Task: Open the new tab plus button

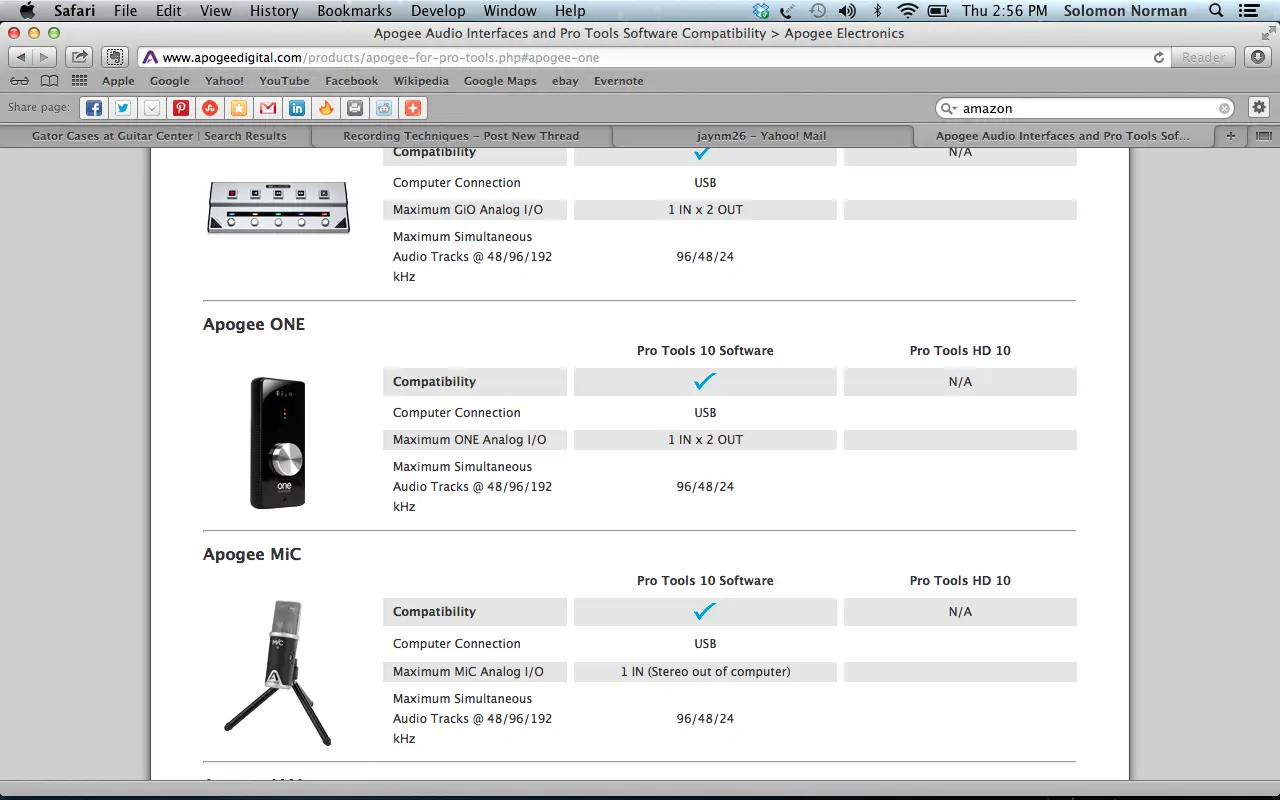Action: [1231, 136]
